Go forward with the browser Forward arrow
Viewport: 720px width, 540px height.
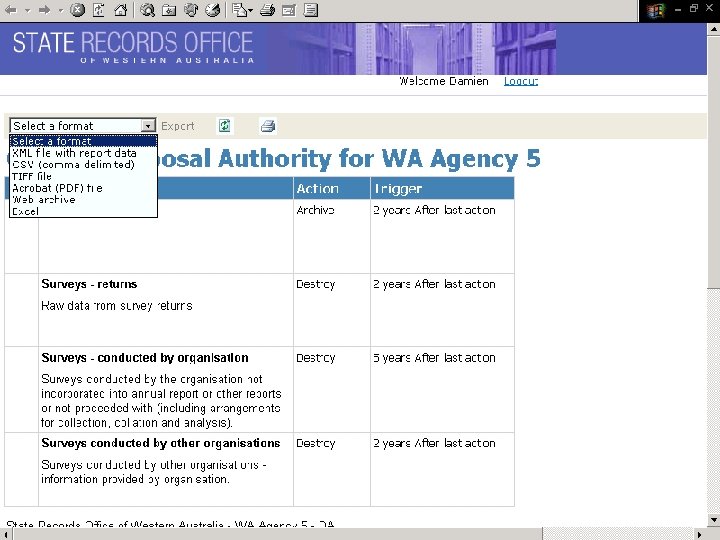[x=45, y=10]
